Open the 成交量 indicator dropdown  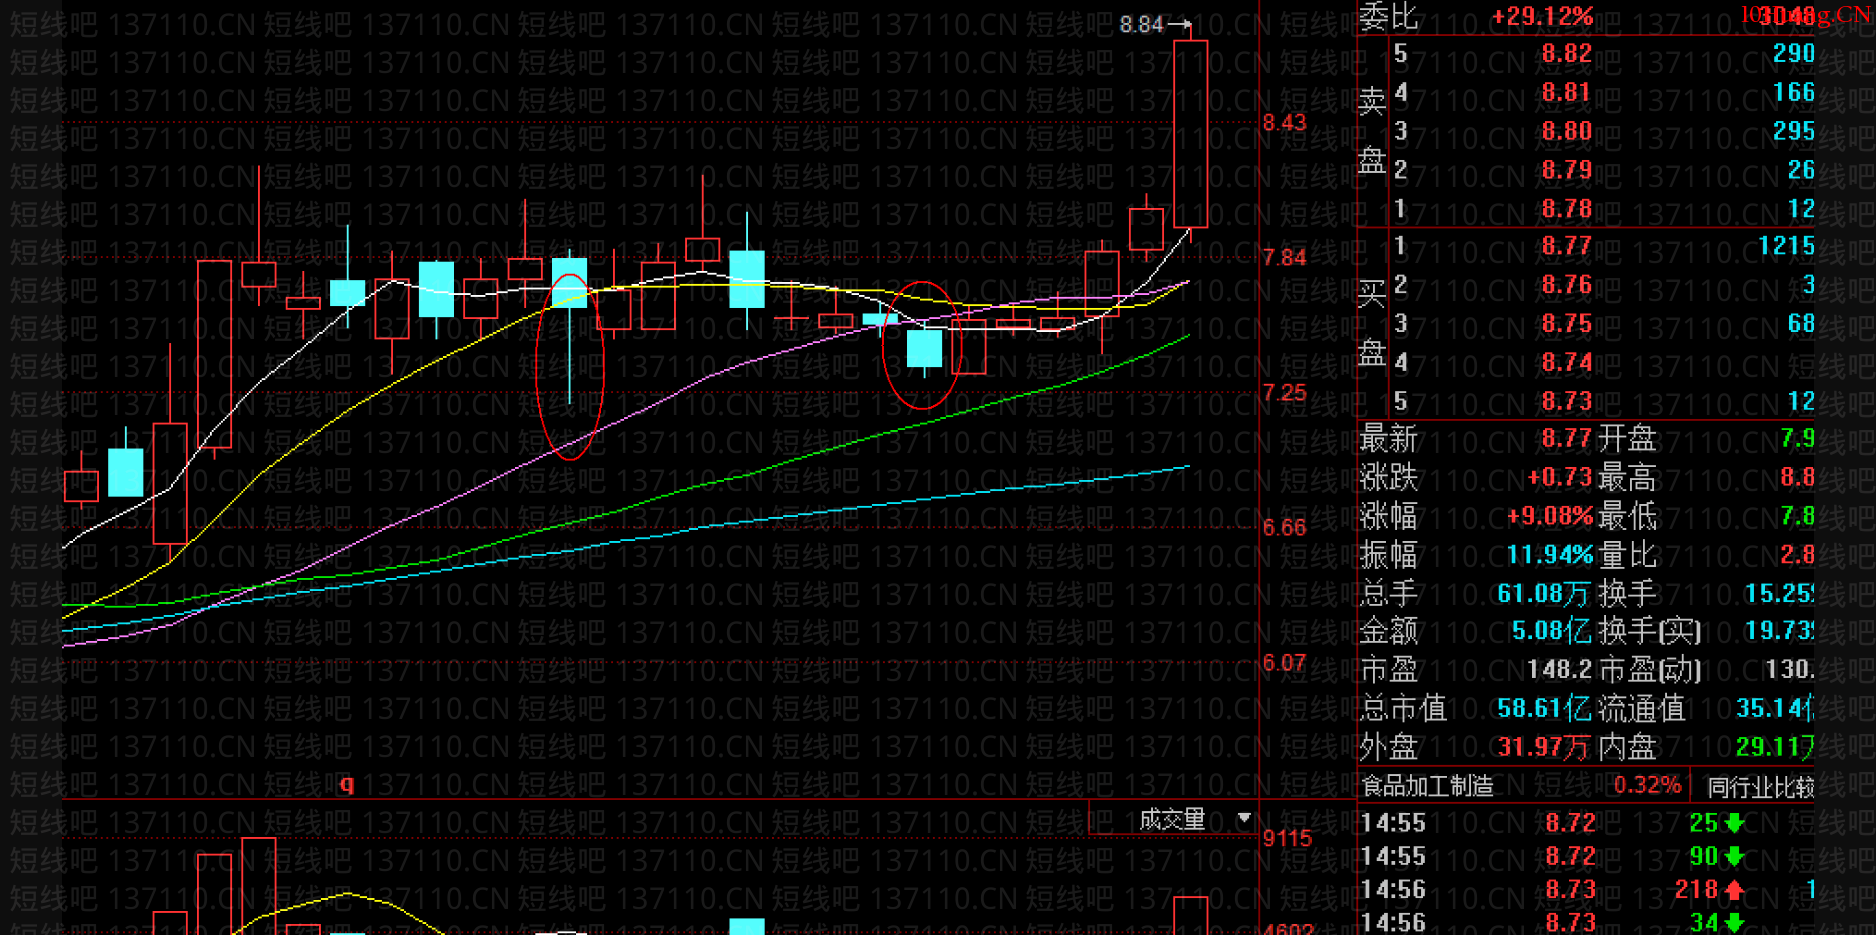1243,819
